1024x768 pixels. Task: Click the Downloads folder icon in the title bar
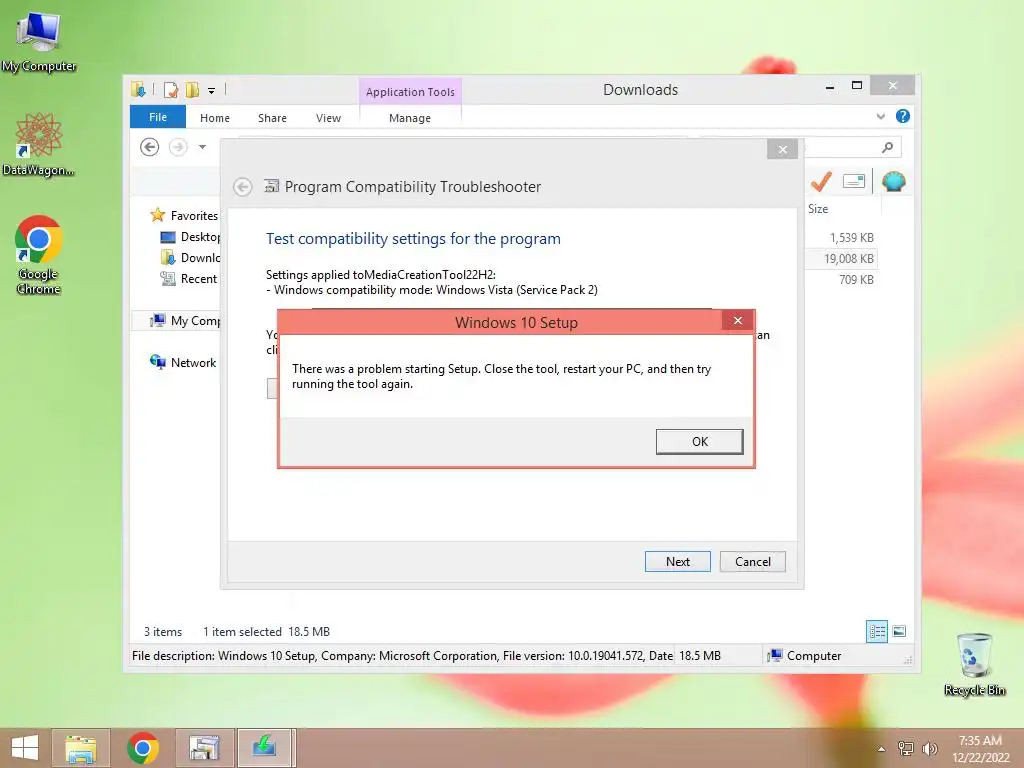[x=138, y=89]
